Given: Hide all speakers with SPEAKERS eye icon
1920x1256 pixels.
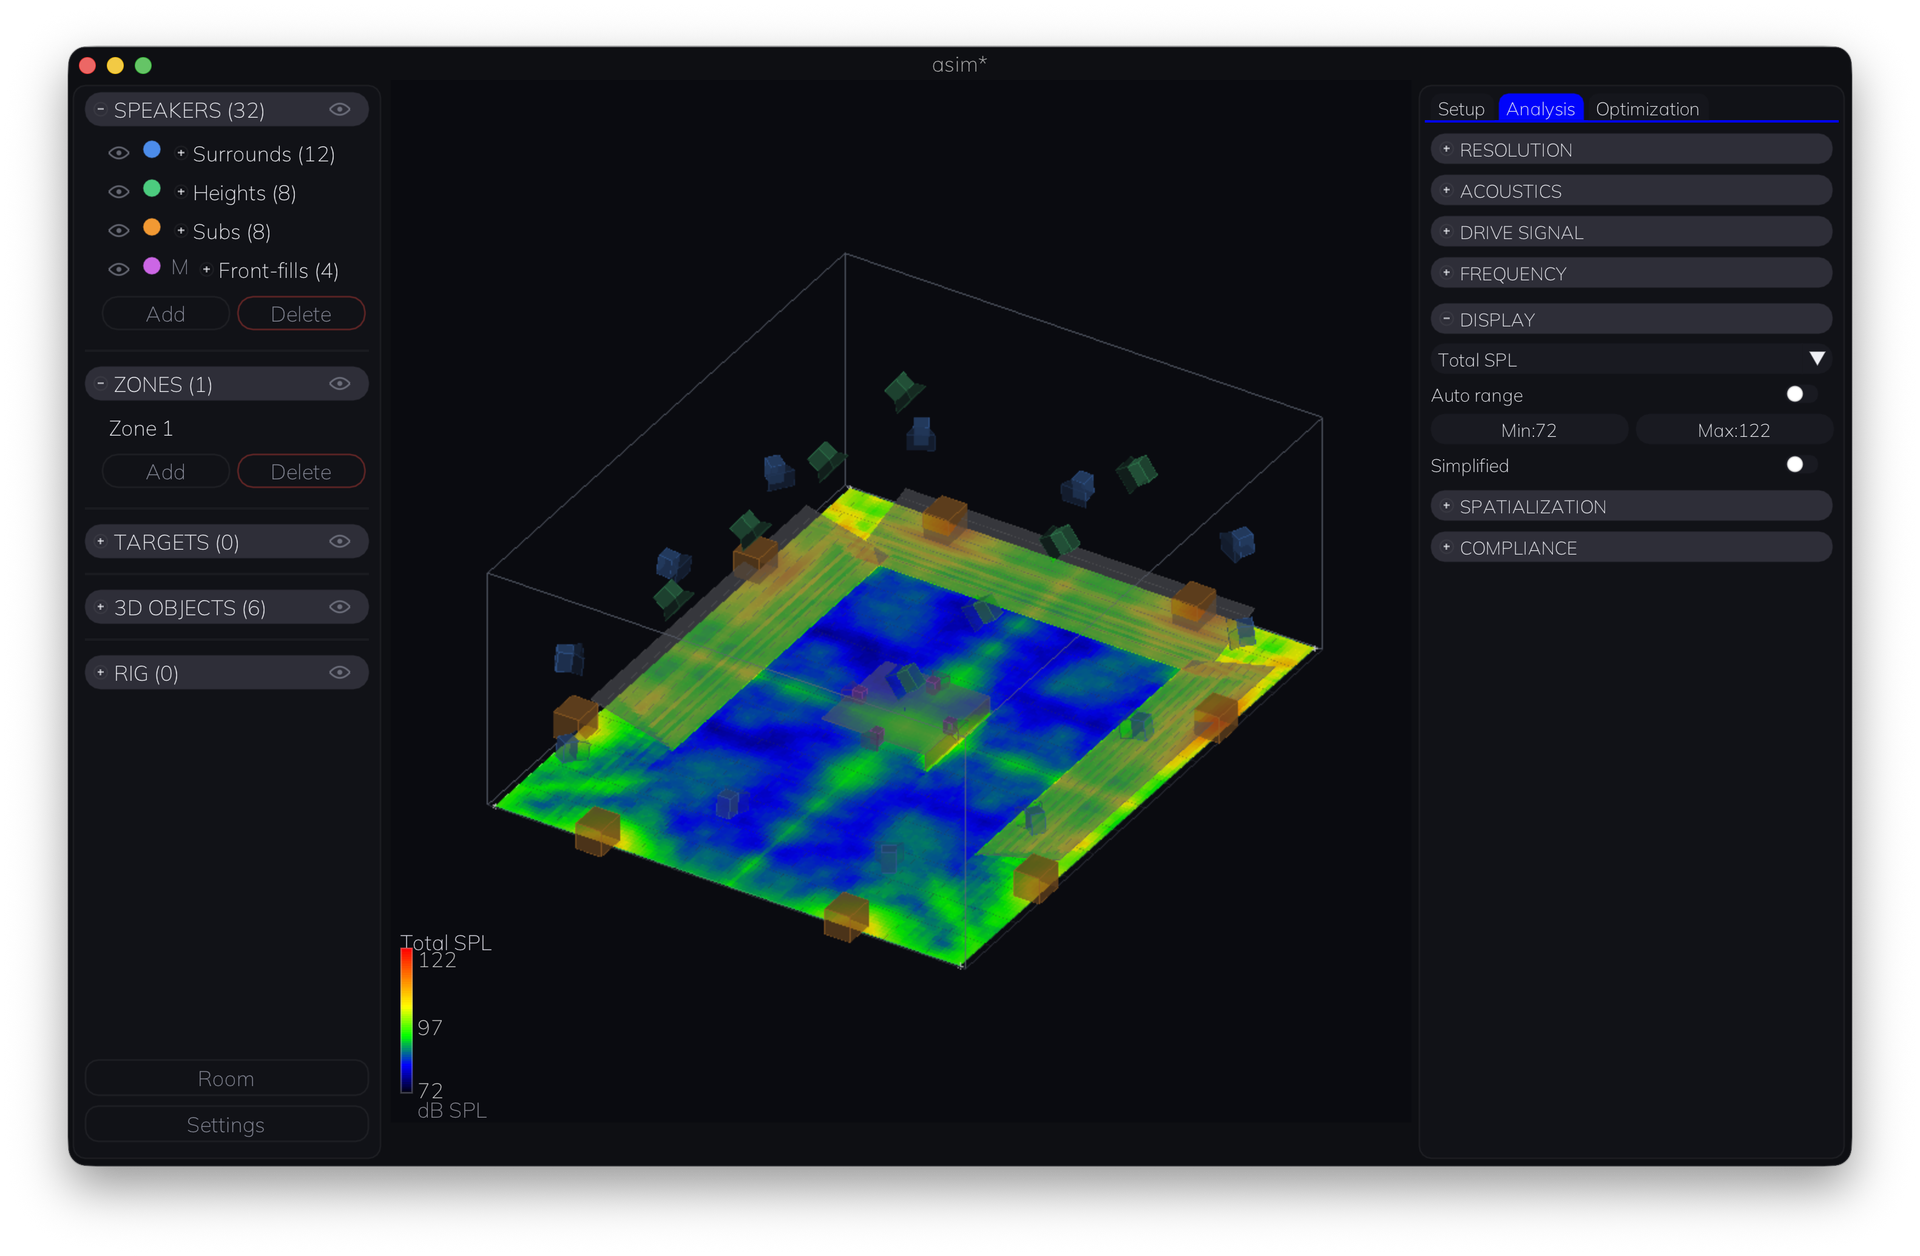Looking at the screenshot, I should pos(340,110).
